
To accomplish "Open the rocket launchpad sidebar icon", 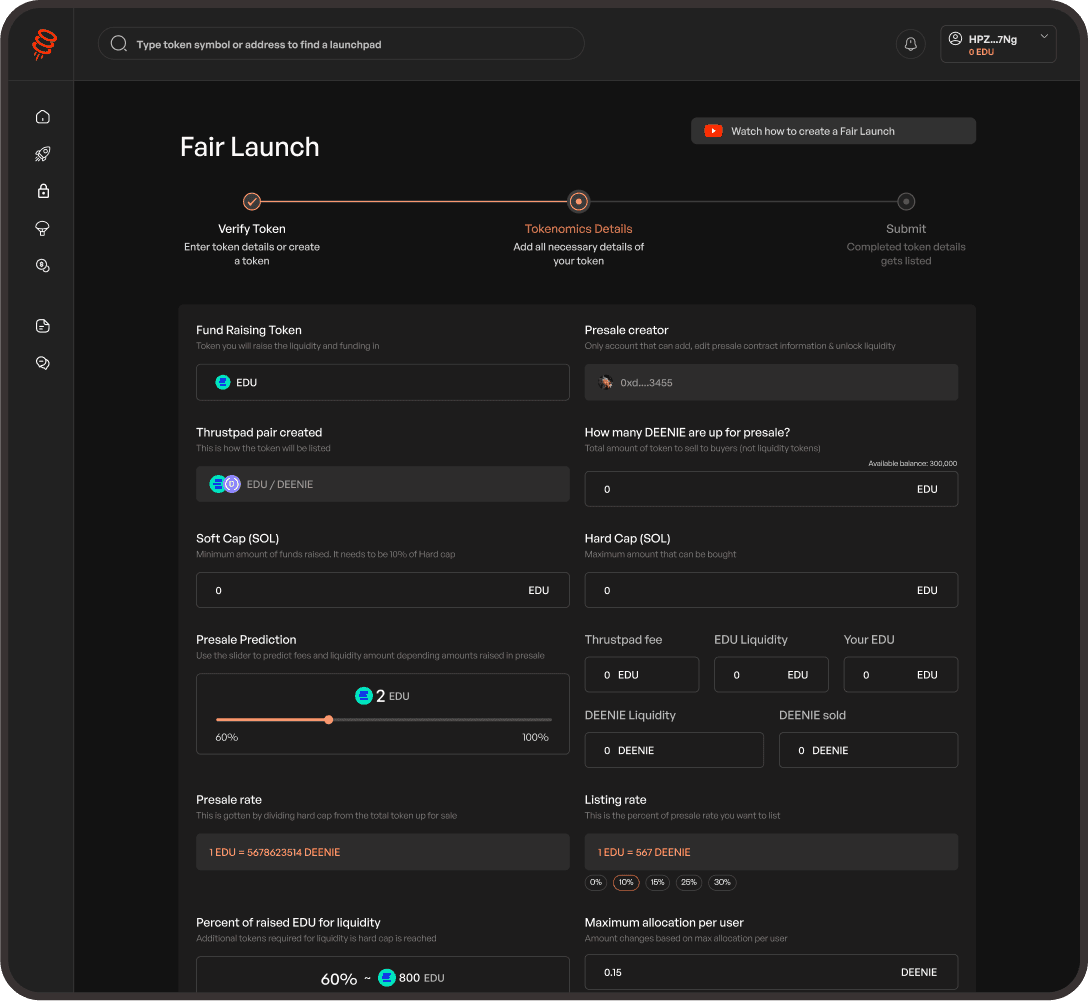I will [x=43, y=154].
